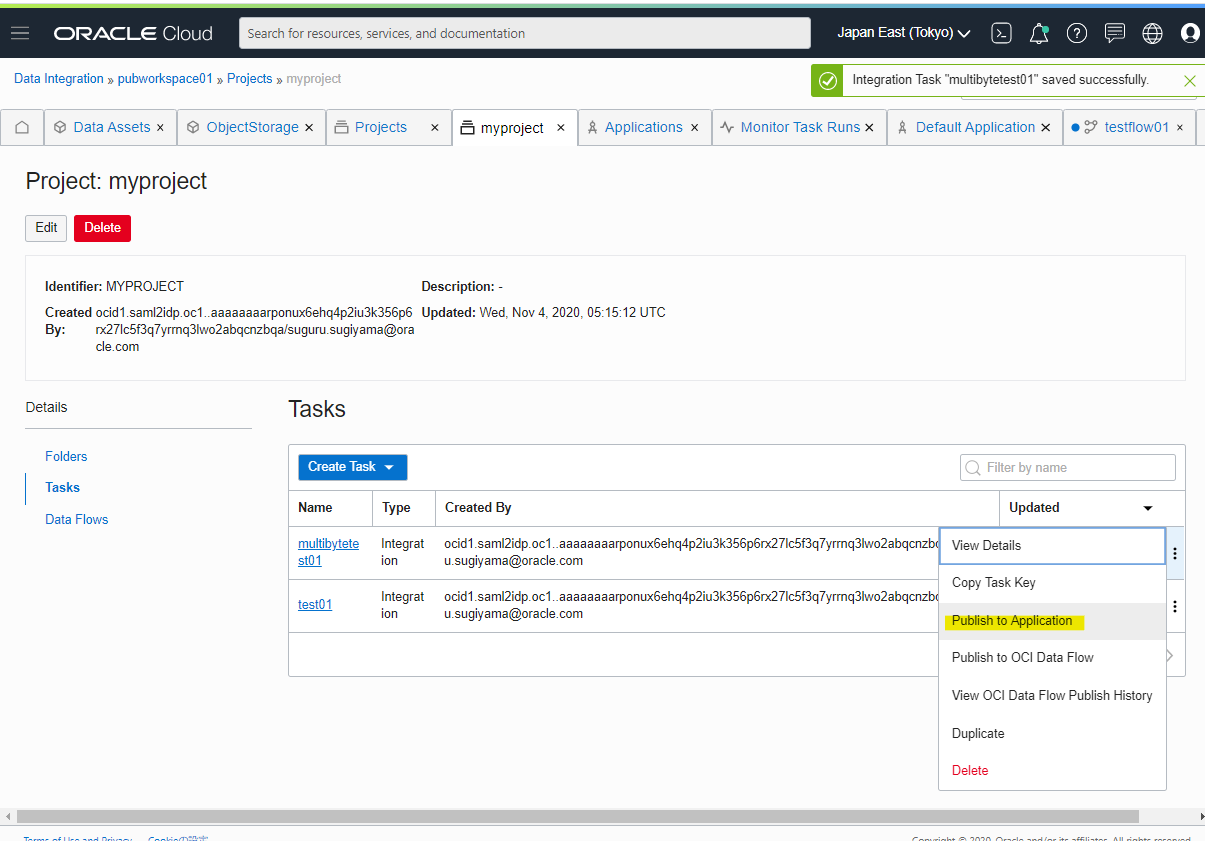The image size is (1205, 841).
Task: Close the Default Application tab
Action: point(1046,128)
